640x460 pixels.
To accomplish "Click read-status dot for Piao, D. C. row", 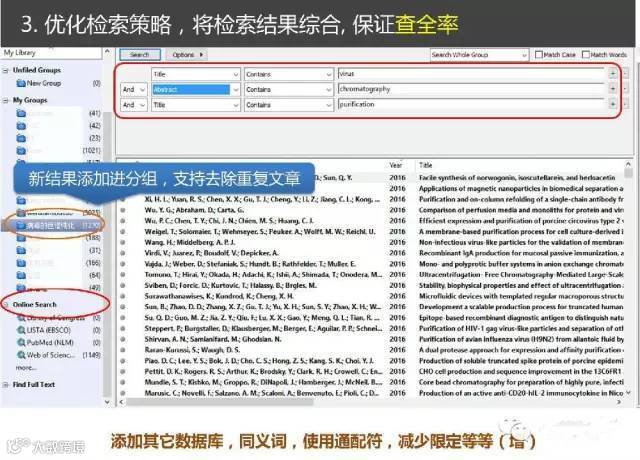I will tap(122, 361).
